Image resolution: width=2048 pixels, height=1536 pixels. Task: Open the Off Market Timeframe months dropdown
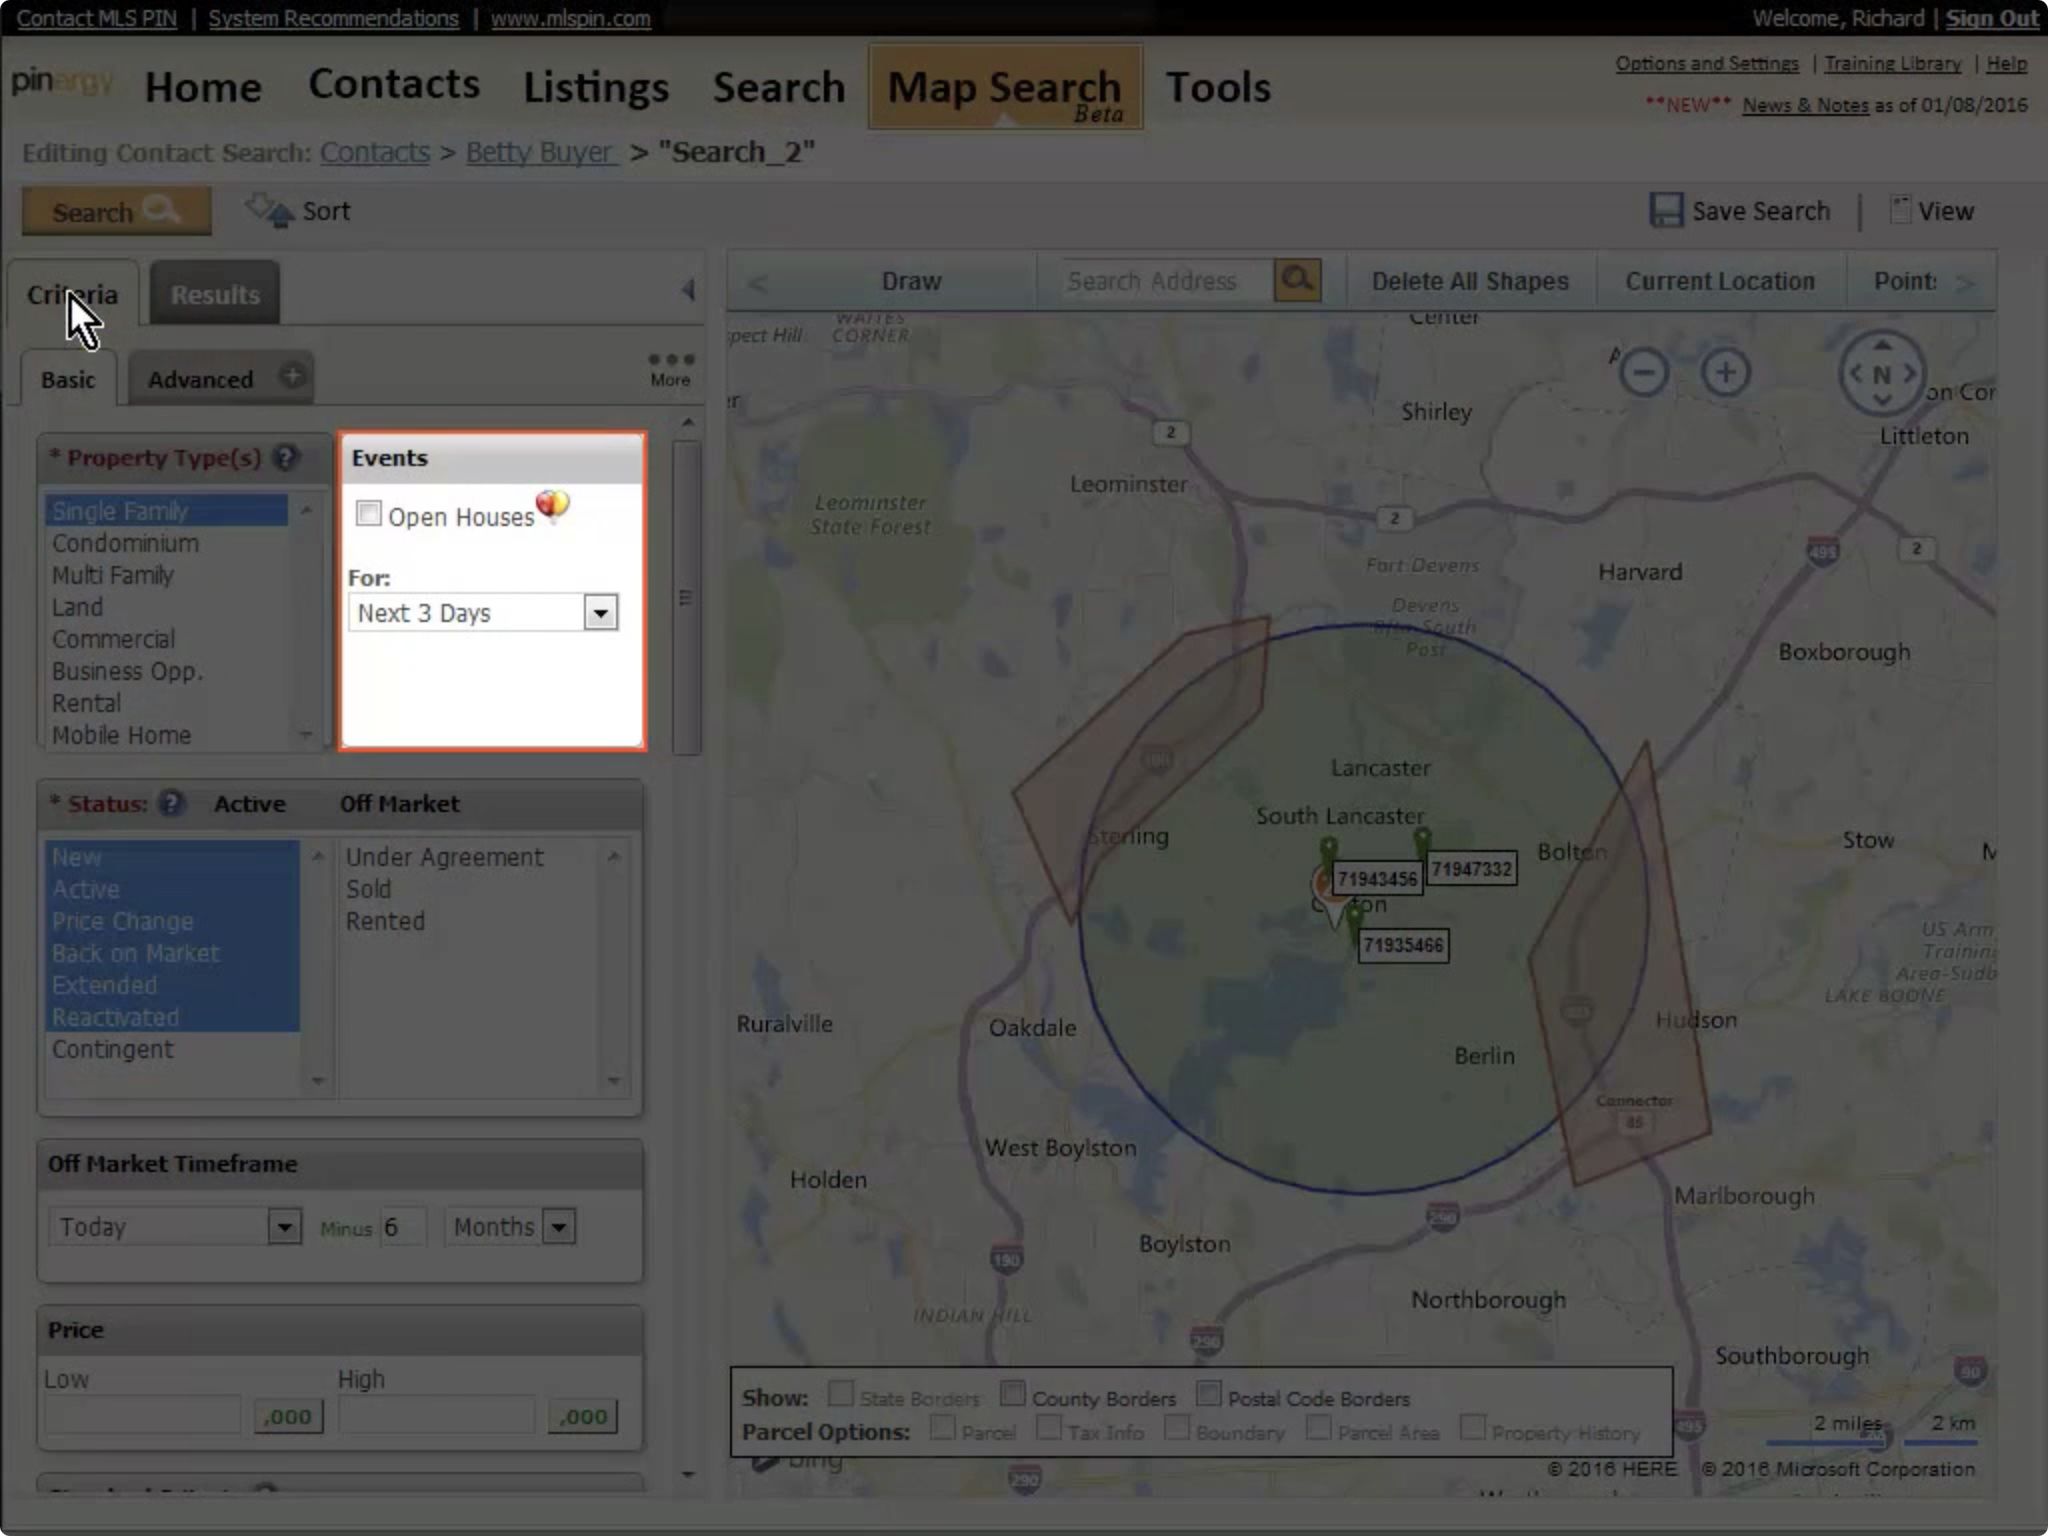tap(560, 1228)
